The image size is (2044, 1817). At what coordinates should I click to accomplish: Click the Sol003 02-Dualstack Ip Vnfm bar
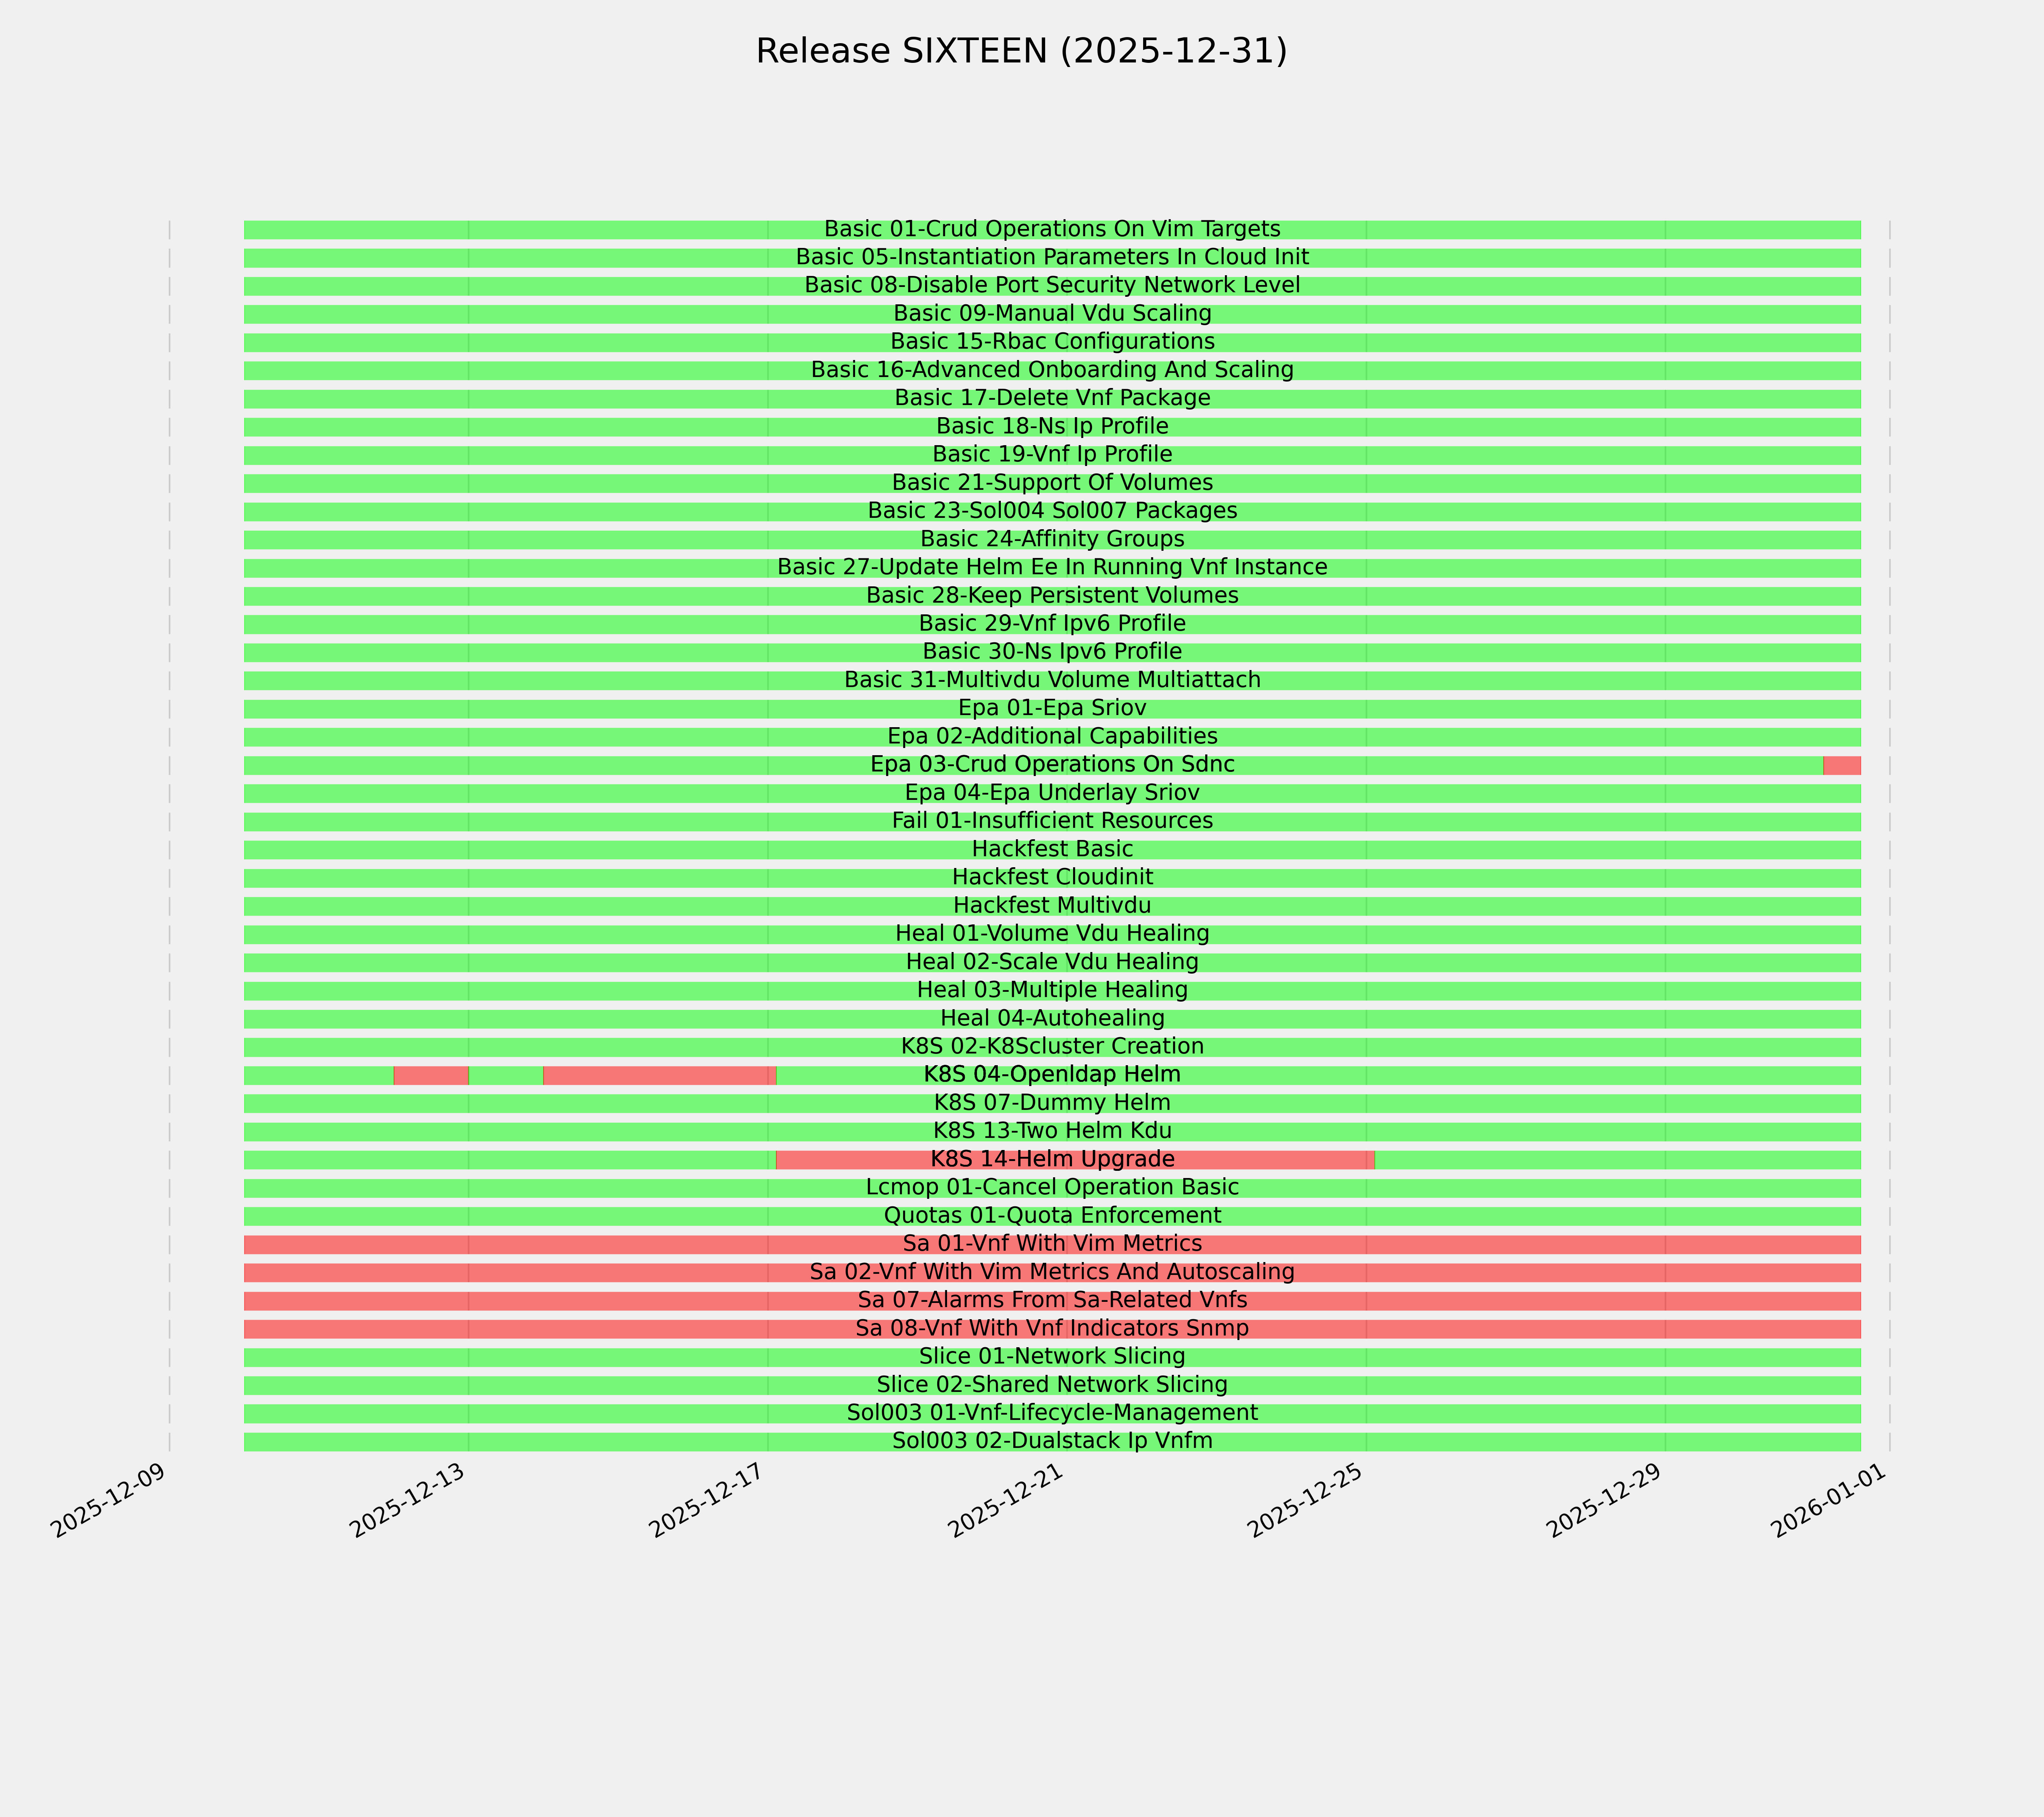[1052, 1441]
